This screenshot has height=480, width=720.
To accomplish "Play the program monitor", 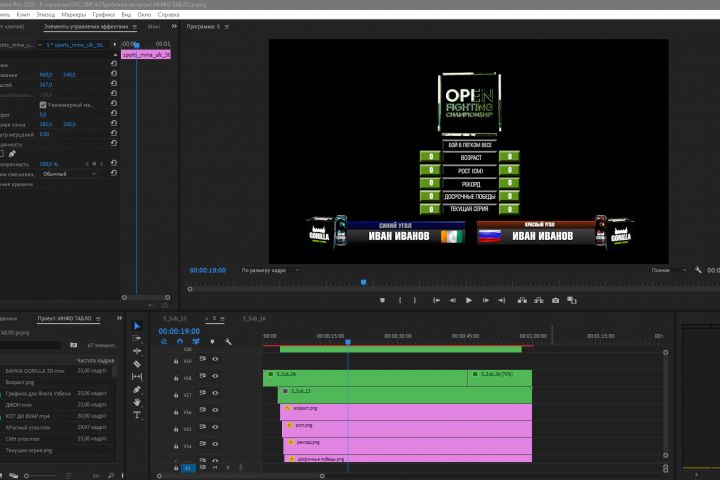I will (469, 300).
